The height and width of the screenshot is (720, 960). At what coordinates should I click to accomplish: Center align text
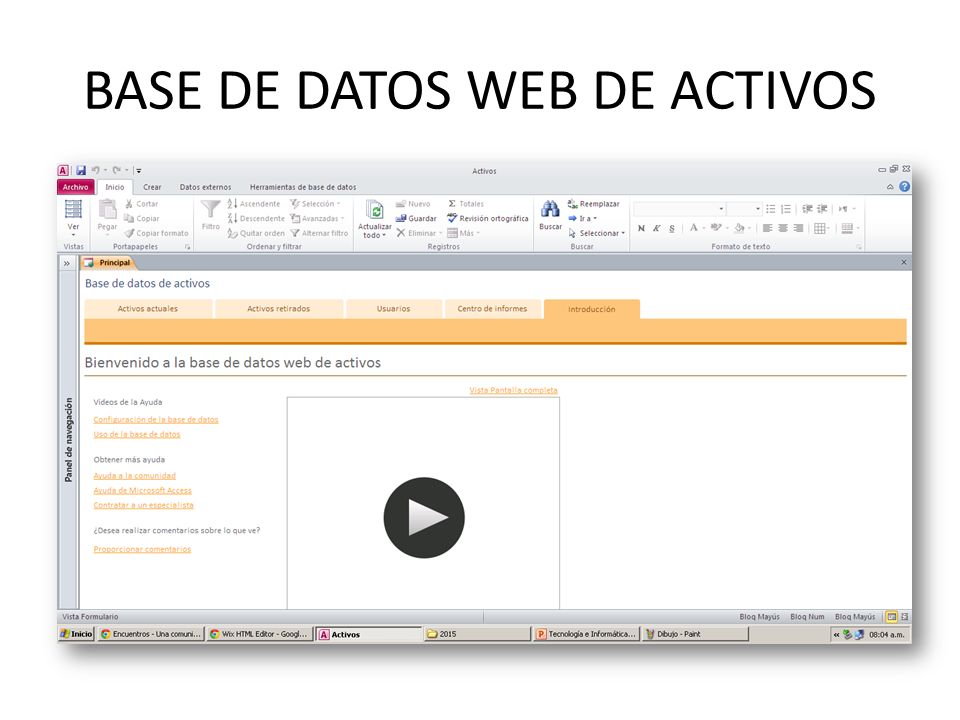coord(782,228)
